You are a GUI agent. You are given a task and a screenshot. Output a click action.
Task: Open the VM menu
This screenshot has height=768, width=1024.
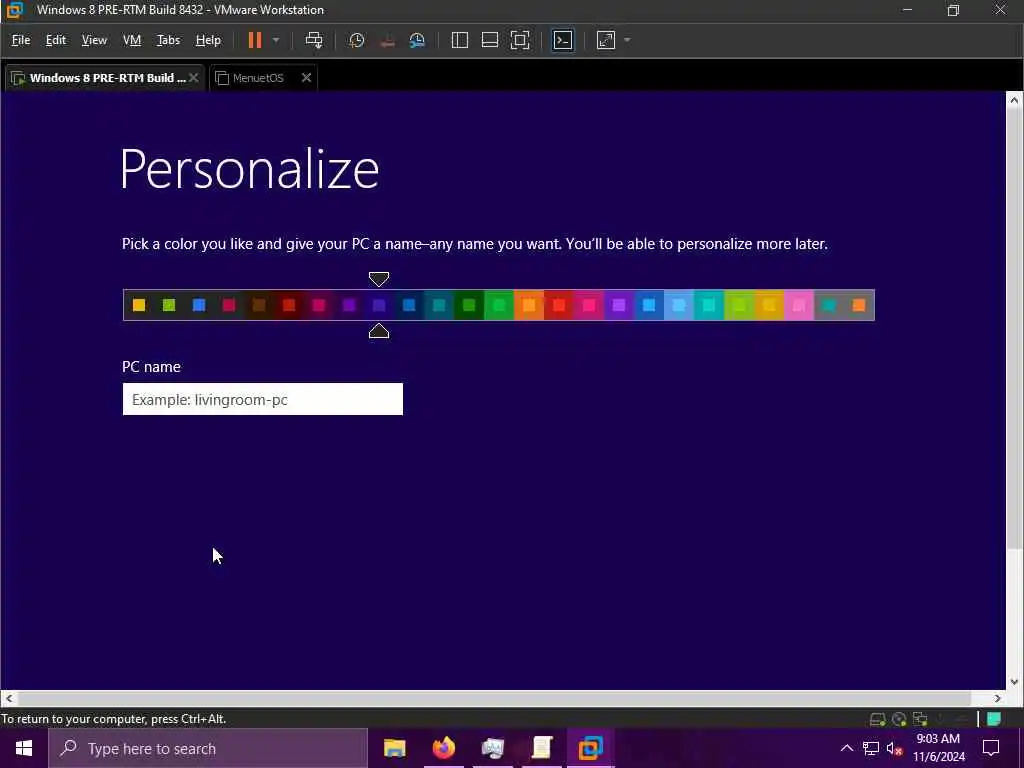coord(132,40)
